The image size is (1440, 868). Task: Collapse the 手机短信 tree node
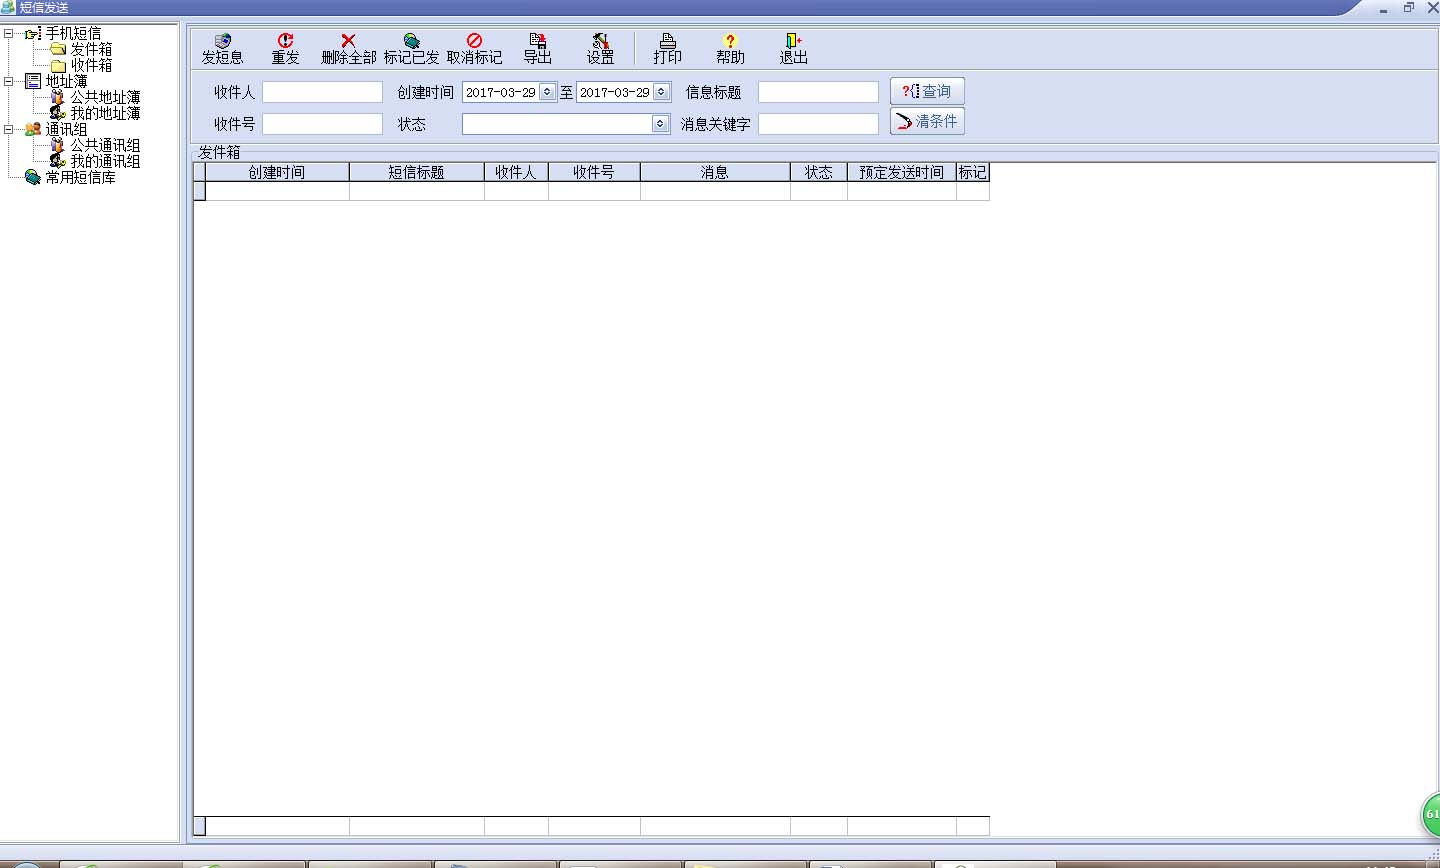[9, 33]
